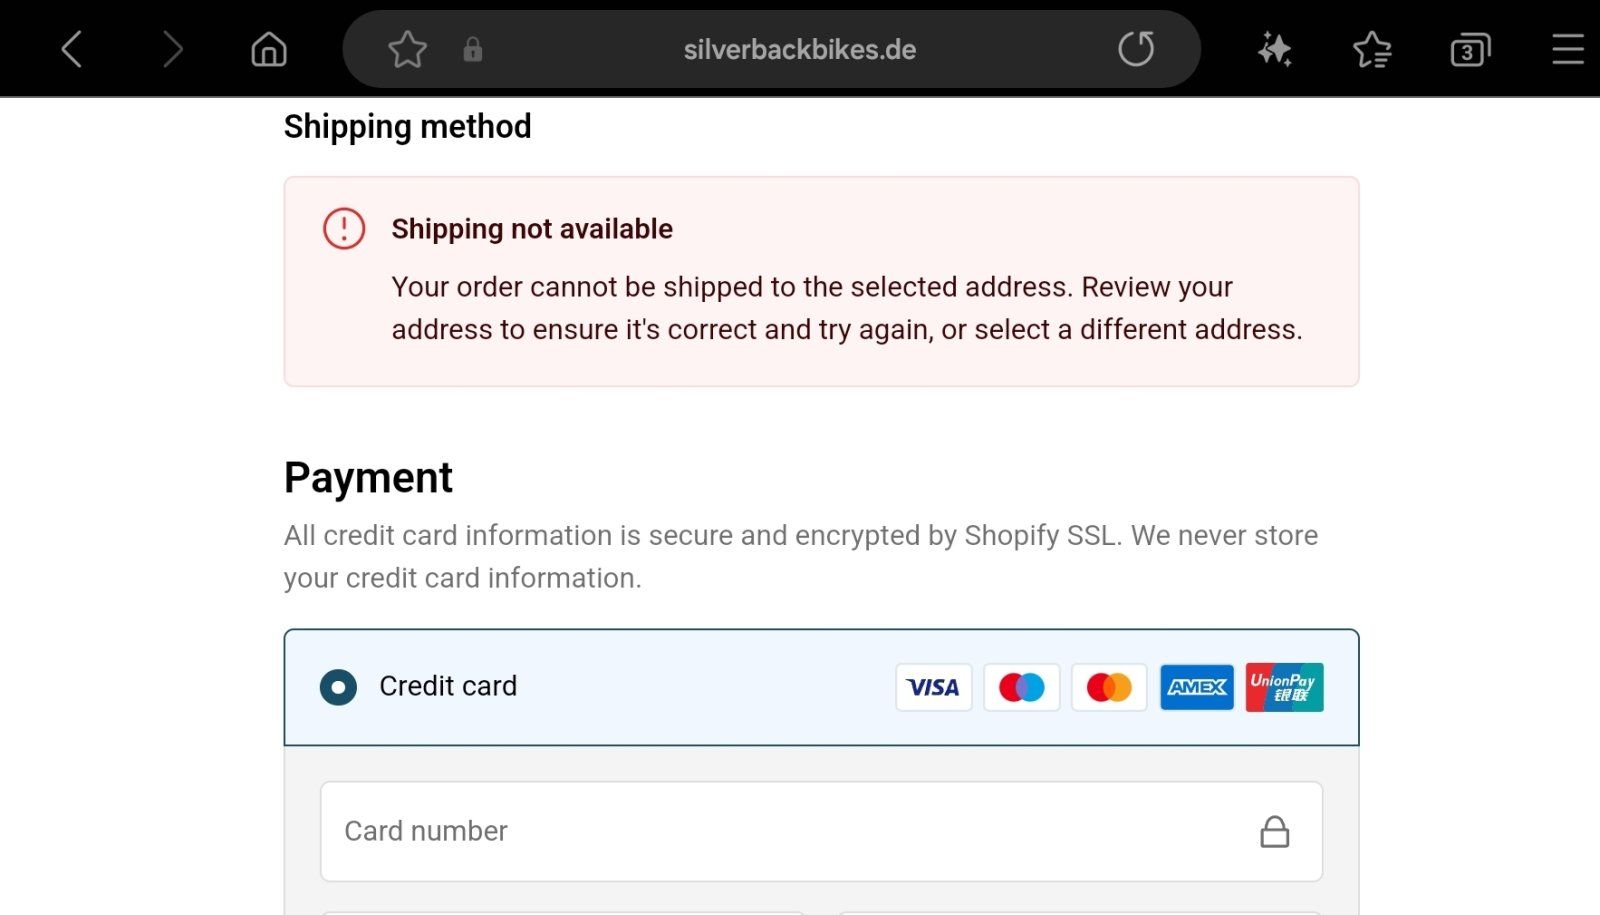
Task: Go forward to the next page
Action: point(173,49)
